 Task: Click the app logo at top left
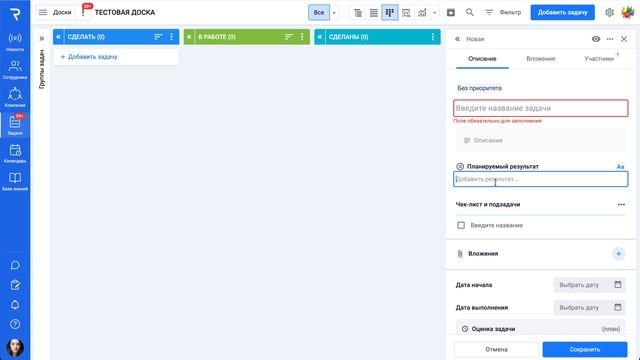tap(15, 13)
